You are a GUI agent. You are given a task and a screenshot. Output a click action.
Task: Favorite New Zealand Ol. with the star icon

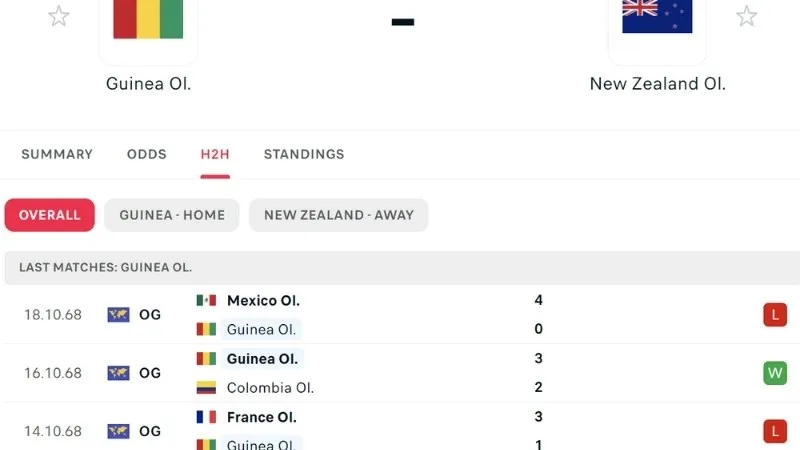pos(746,16)
